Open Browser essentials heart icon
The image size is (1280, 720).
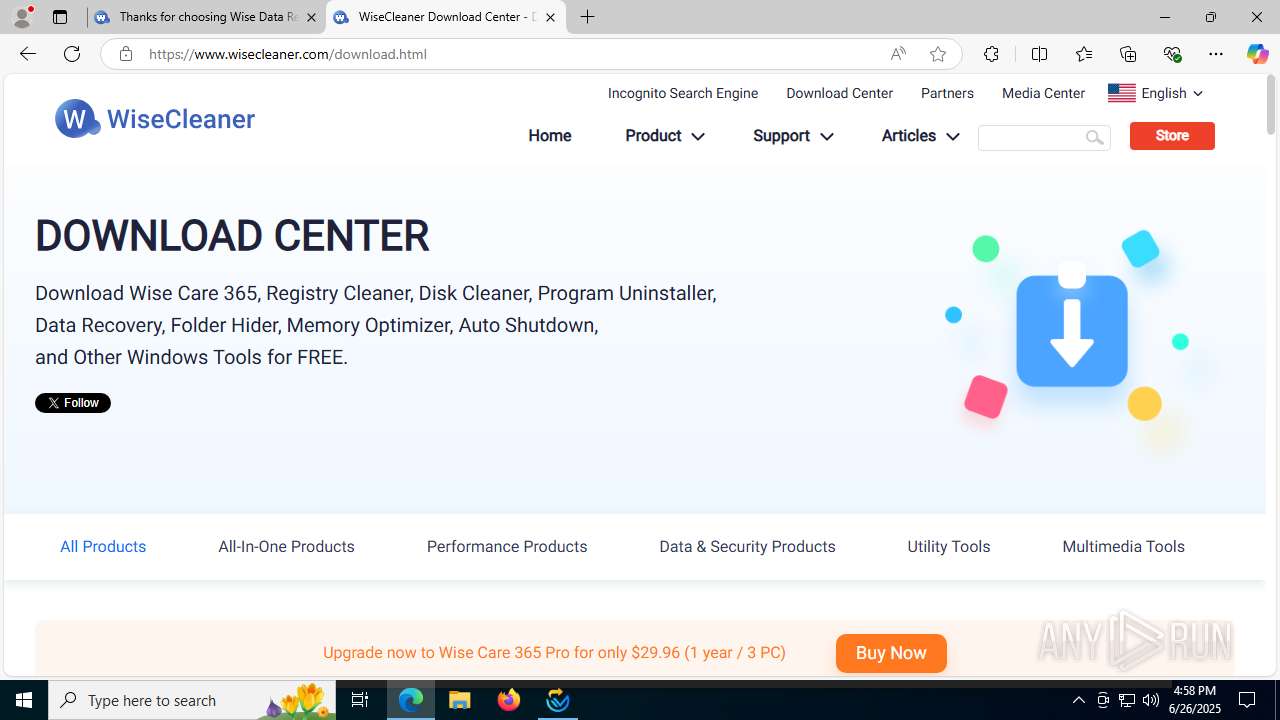click(x=1172, y=54)
